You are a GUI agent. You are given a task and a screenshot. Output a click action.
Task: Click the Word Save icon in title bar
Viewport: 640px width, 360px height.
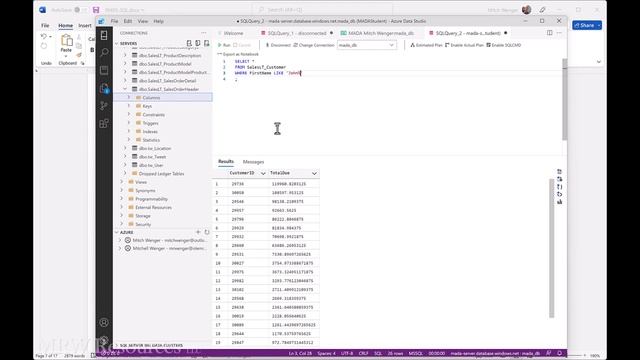[x=96, y=10]
